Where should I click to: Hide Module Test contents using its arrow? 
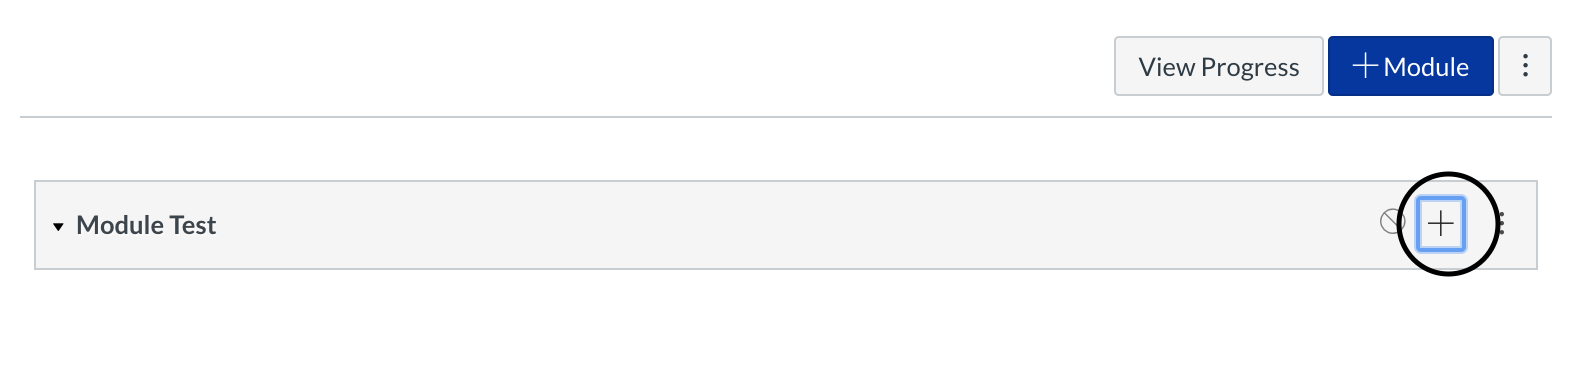58,227
